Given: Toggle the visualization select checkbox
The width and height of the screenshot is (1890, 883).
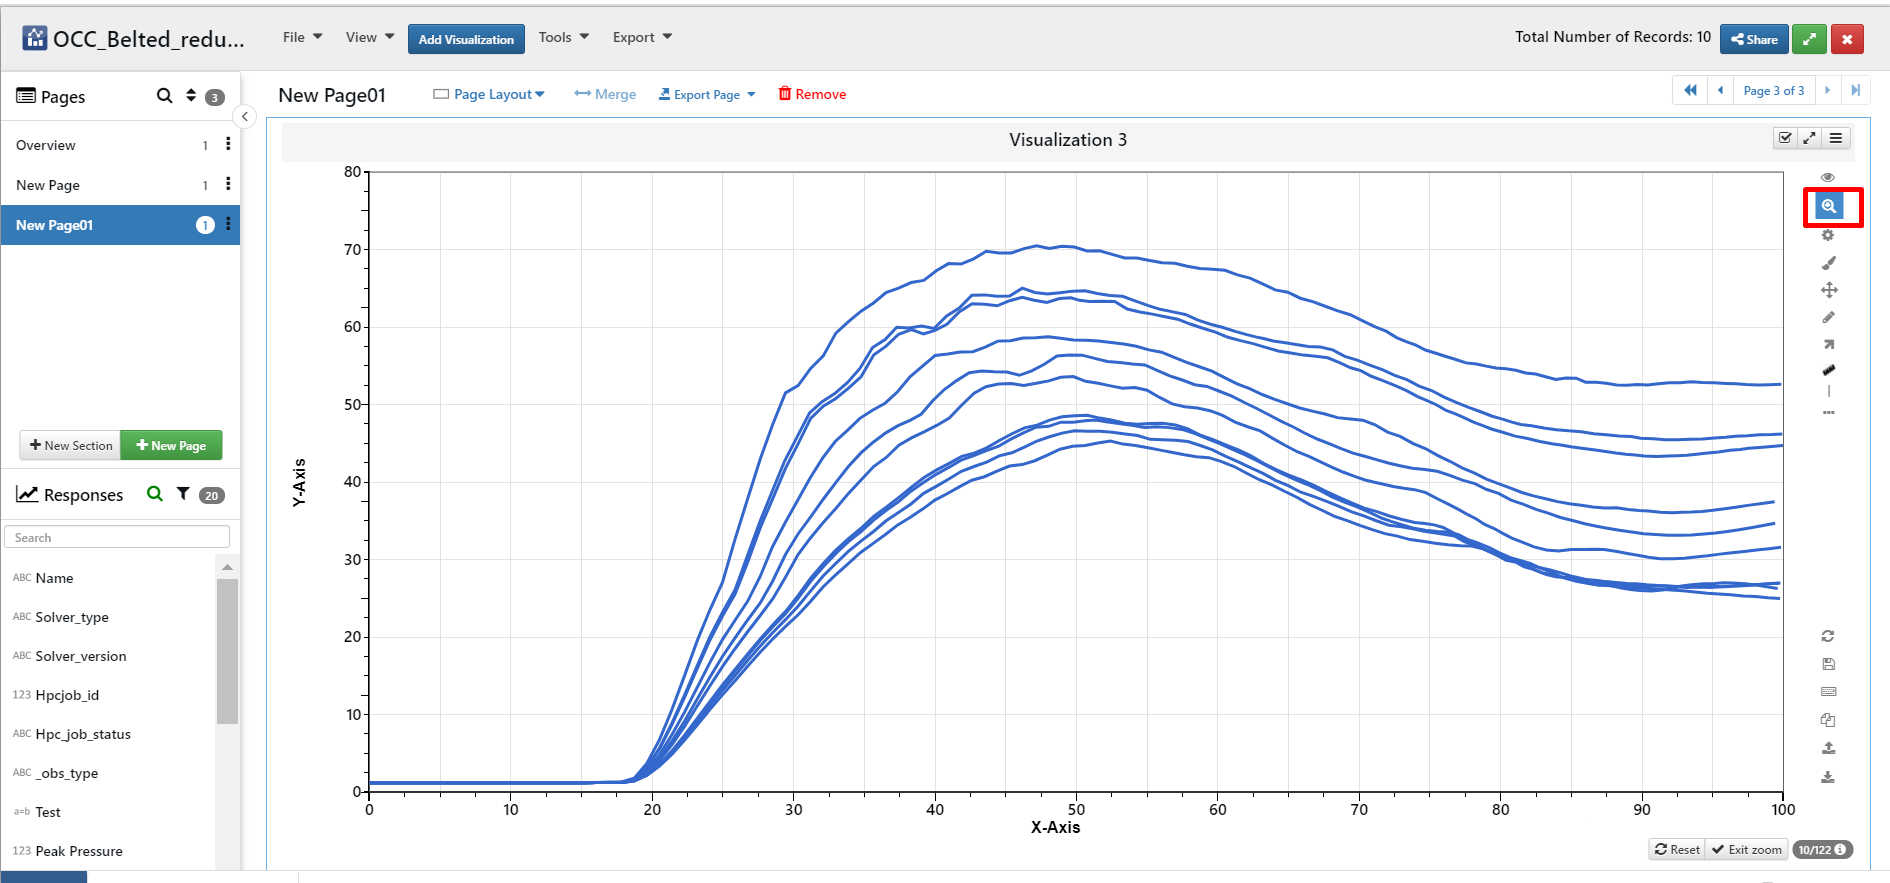Looking at the screenshot, I should click(x=1785, y=138).
